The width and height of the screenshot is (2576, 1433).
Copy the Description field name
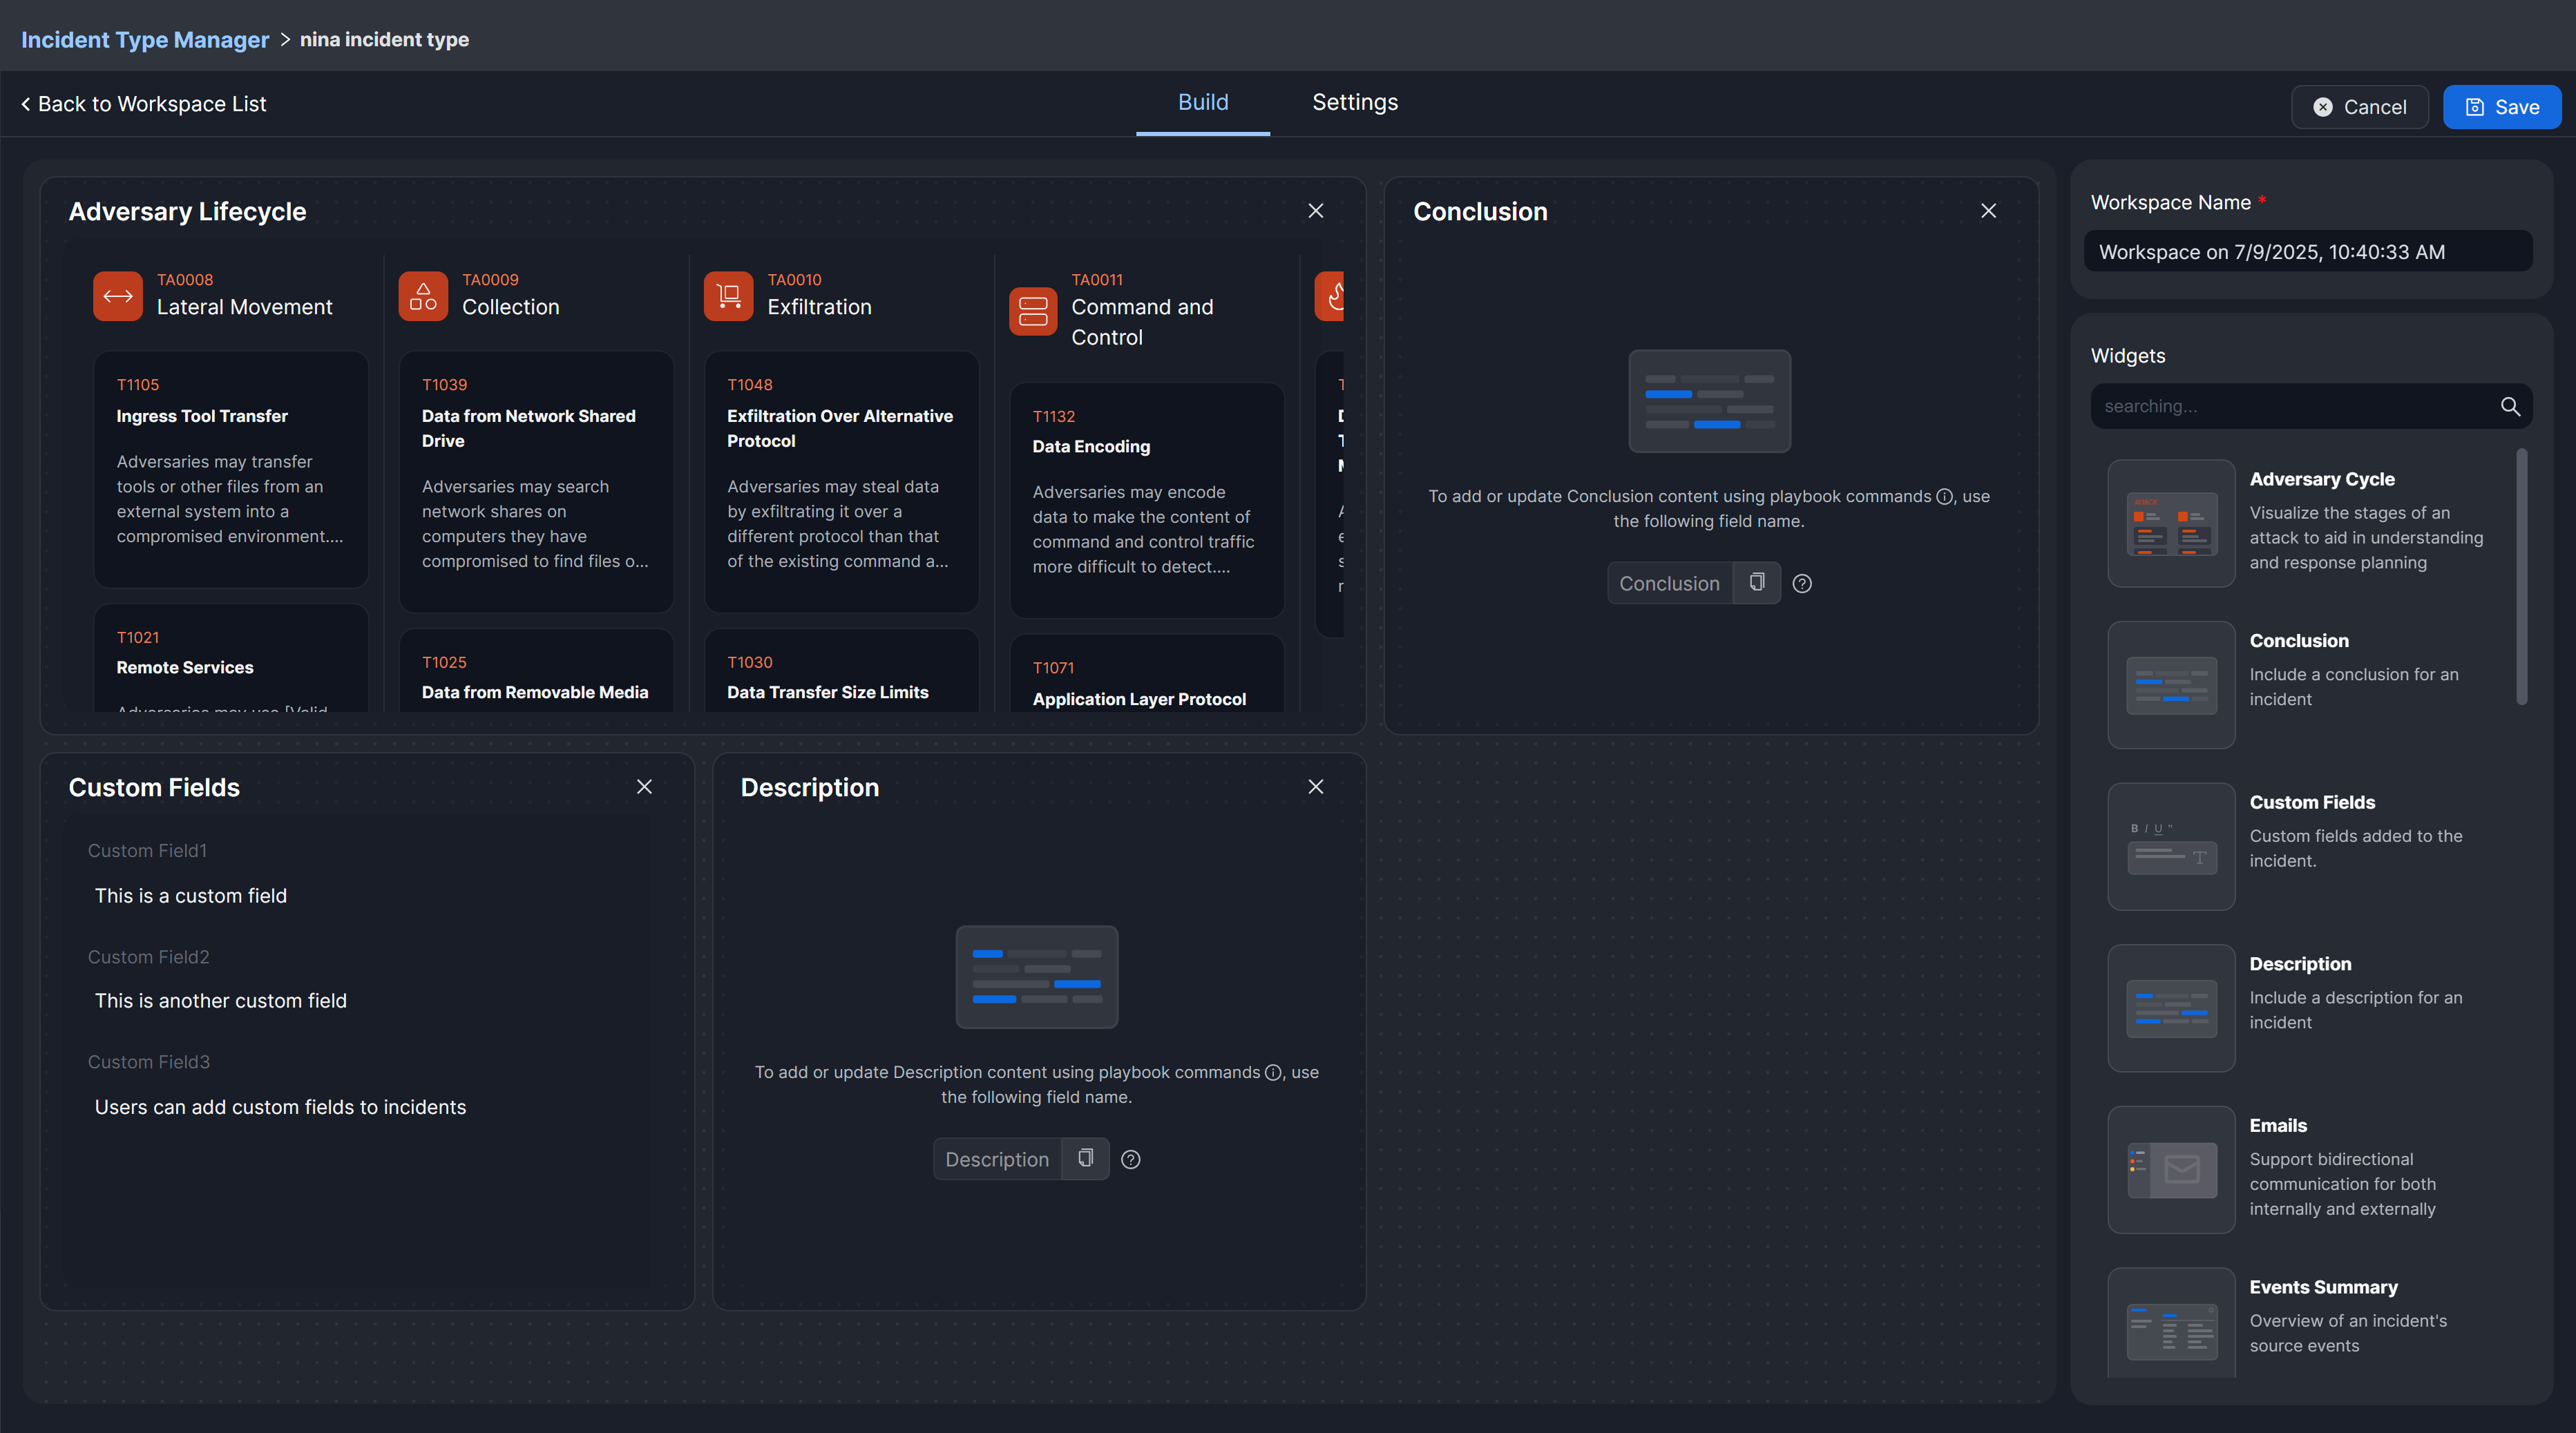(1085, 1159)
